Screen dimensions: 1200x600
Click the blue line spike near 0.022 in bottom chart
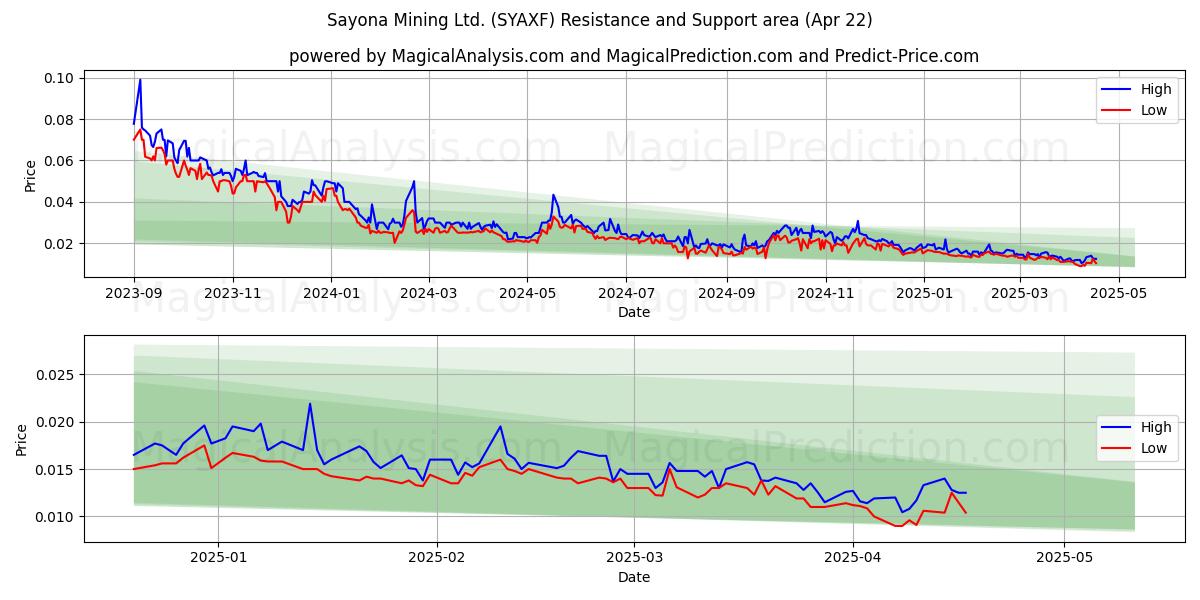point(310,404)
